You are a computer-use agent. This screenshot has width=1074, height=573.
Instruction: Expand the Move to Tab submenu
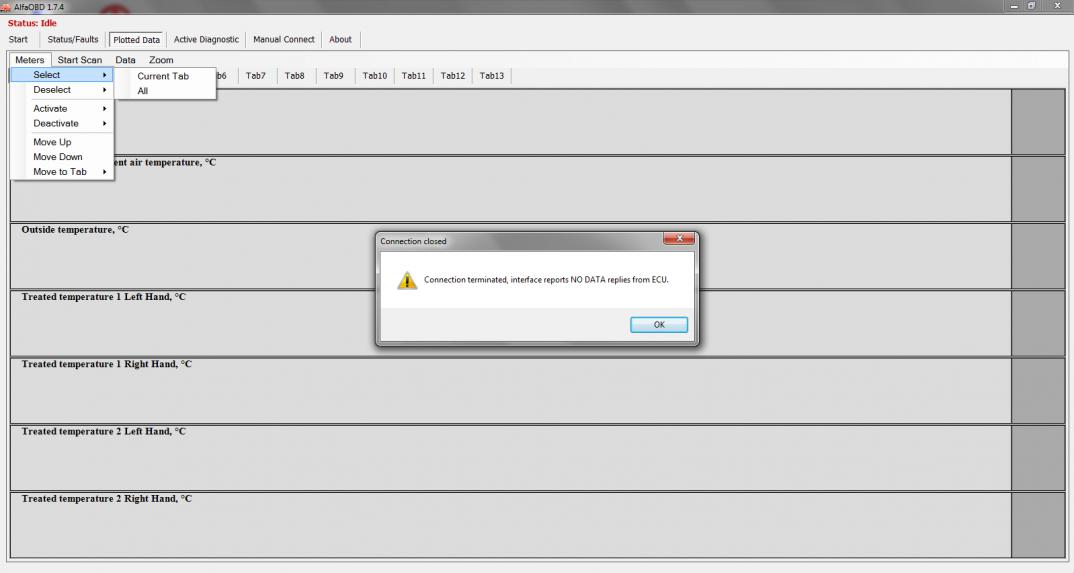coord(62,172)
